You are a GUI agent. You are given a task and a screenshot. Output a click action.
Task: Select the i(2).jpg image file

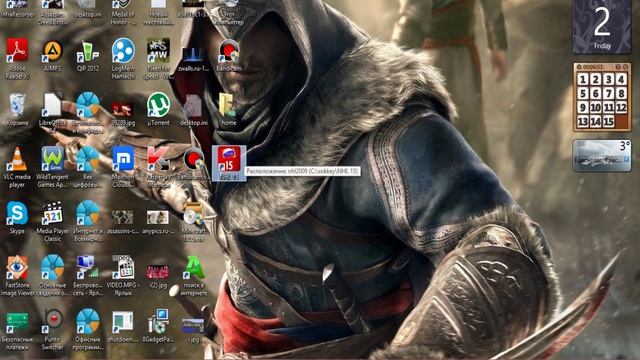[158, 271]
